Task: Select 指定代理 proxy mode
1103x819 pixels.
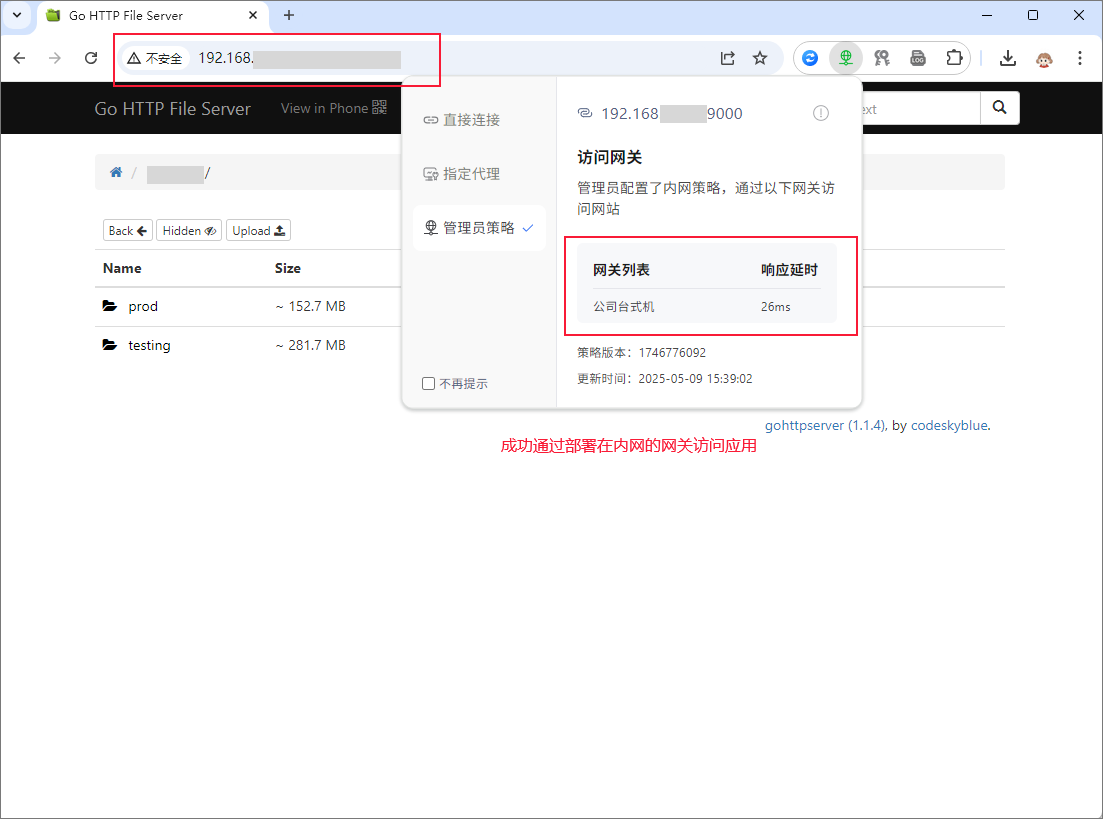Action: (x=461, y=174)
